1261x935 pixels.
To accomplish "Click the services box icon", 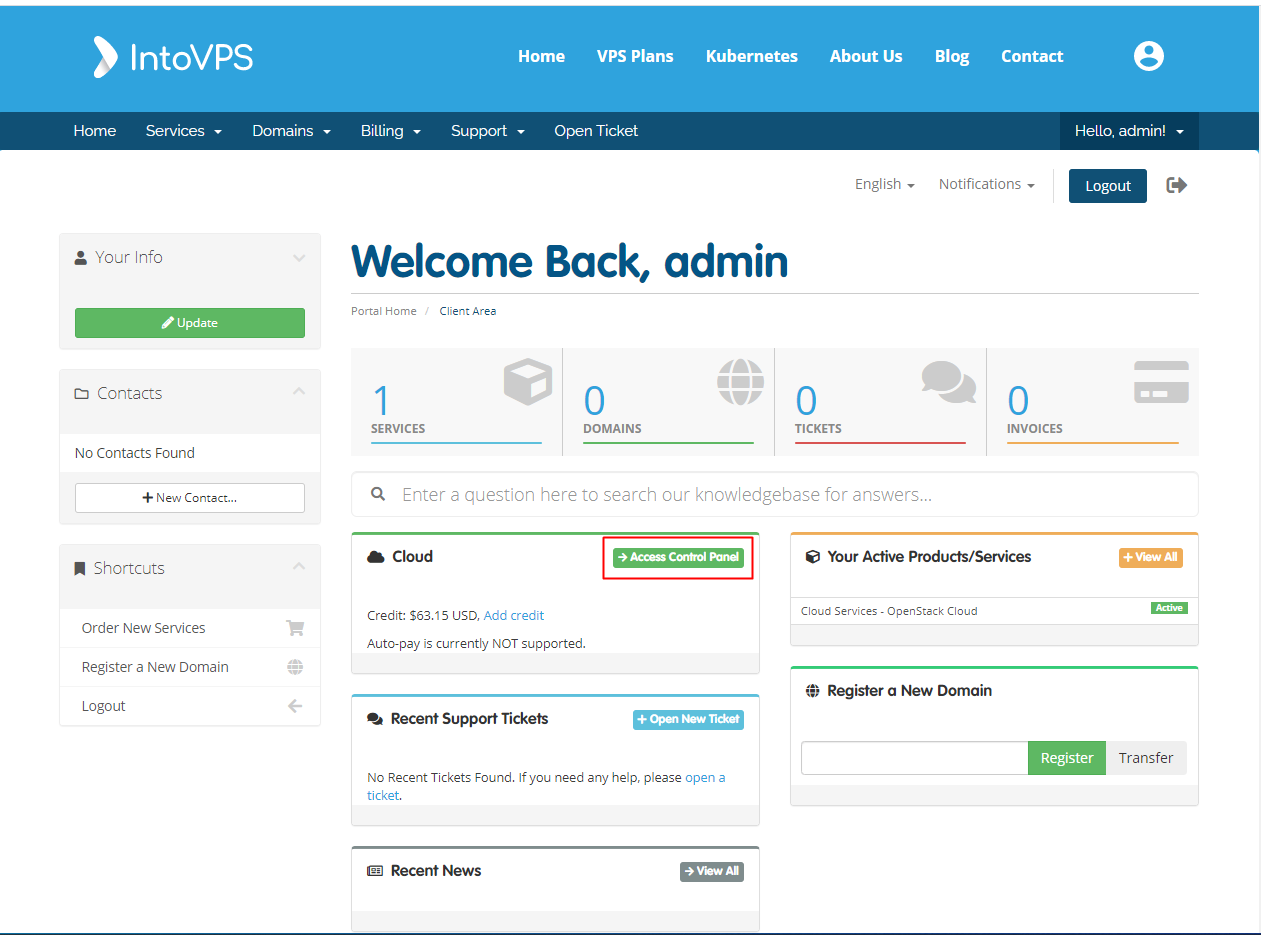I will [x=528, y=382].
